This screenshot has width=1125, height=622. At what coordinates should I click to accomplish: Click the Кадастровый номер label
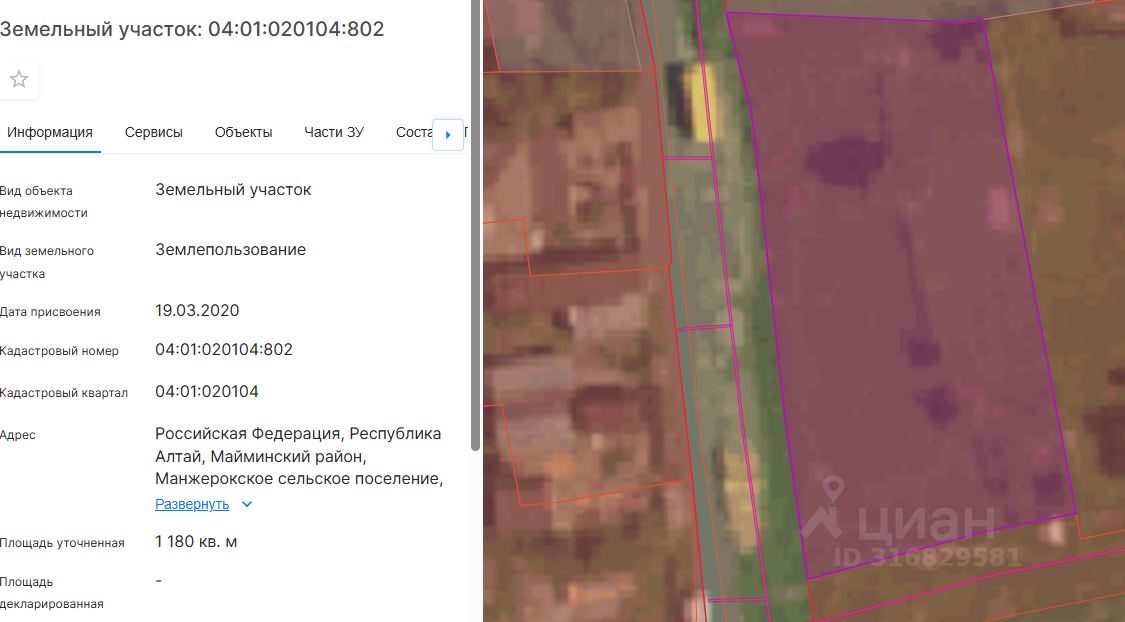[59, 351]
